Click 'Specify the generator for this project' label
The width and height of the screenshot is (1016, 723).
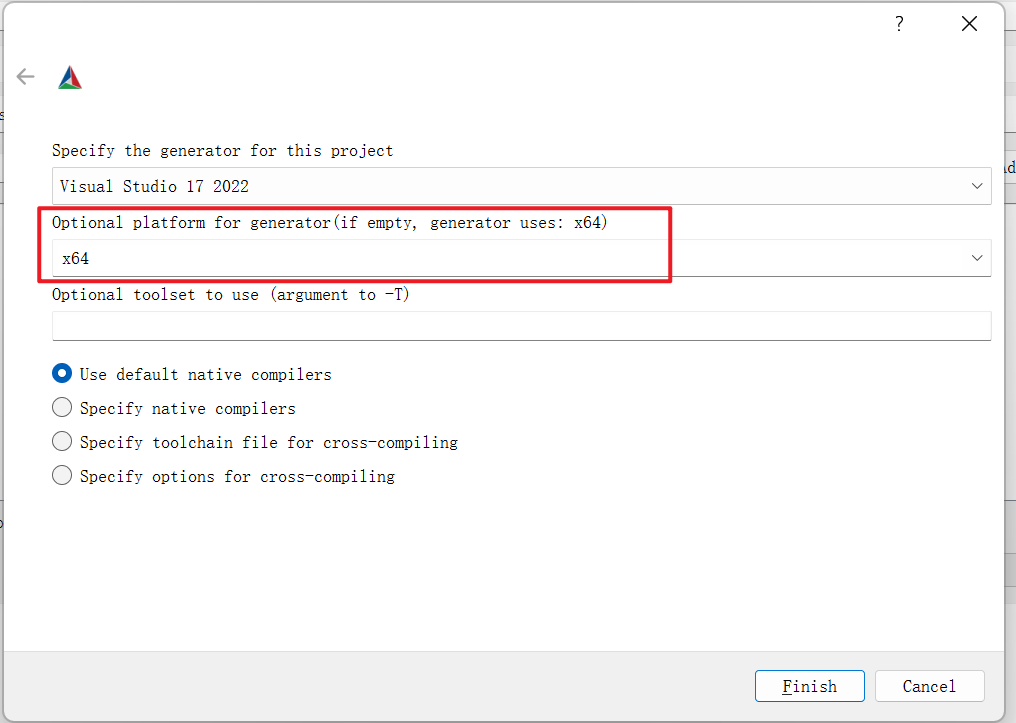(222, 151)
